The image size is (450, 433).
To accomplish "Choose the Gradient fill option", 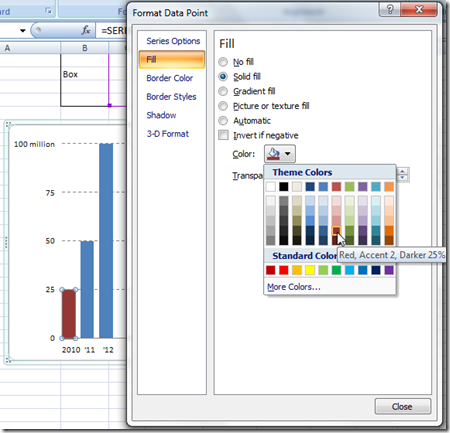I will pos(223,91).
